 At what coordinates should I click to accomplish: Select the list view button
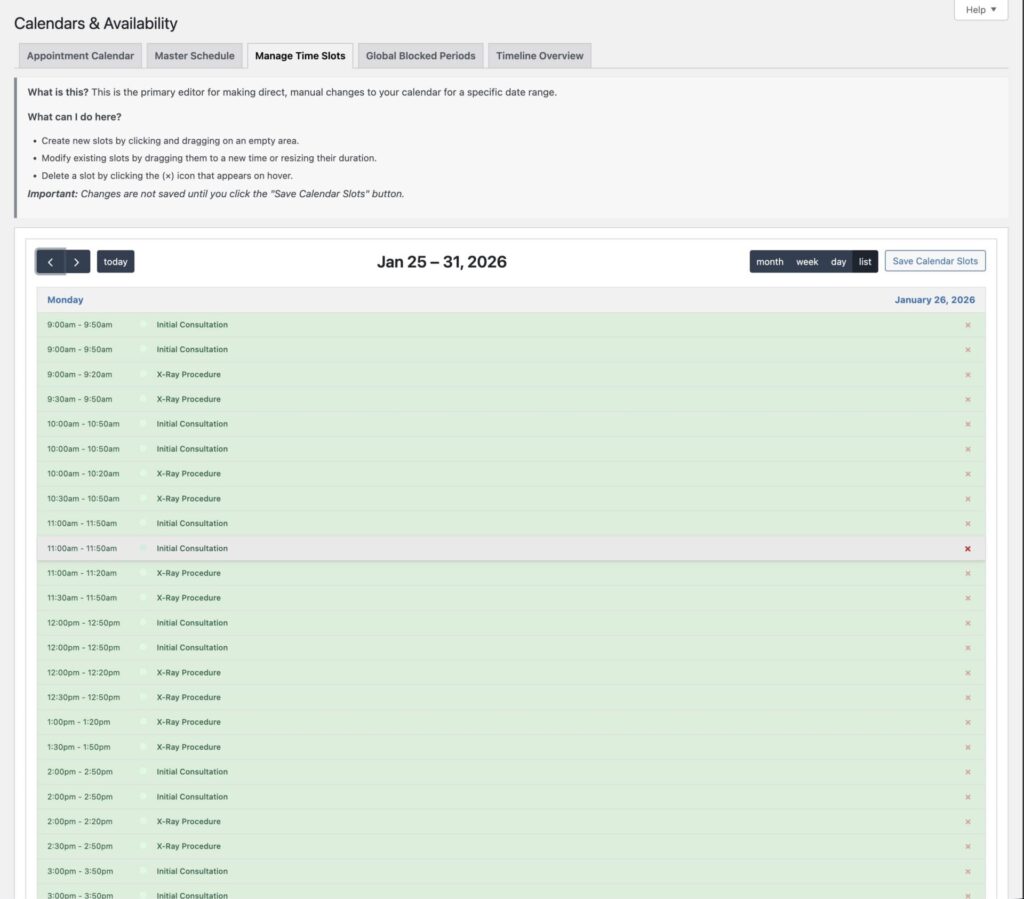[865, 262]
